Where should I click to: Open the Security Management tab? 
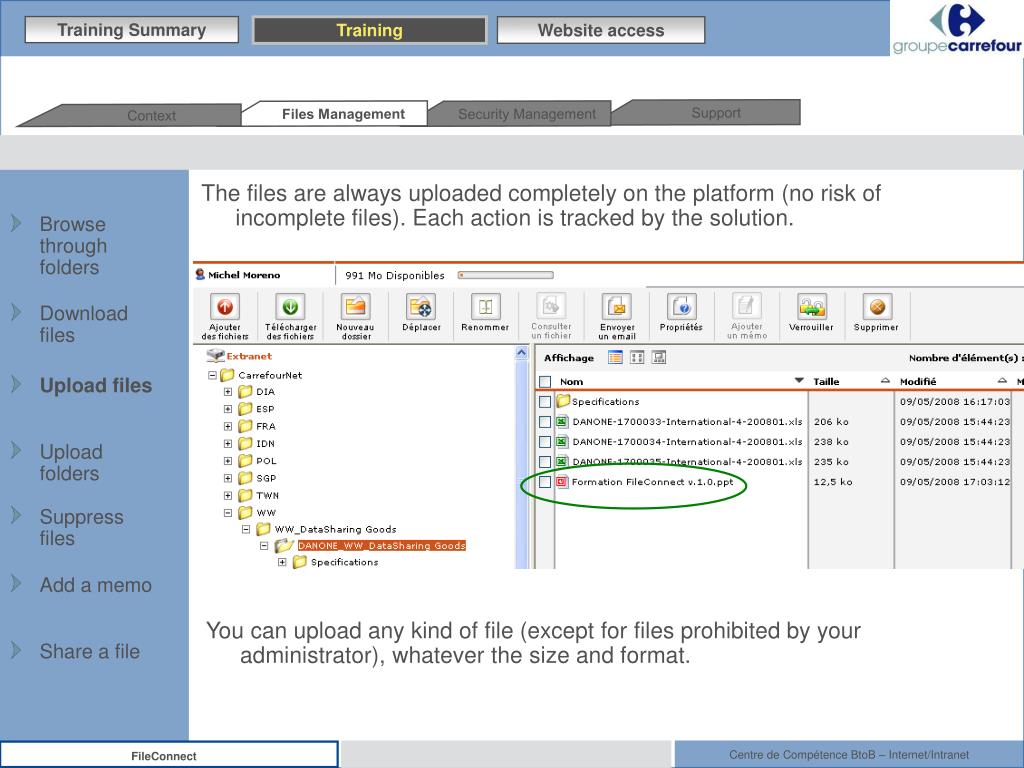526,114
